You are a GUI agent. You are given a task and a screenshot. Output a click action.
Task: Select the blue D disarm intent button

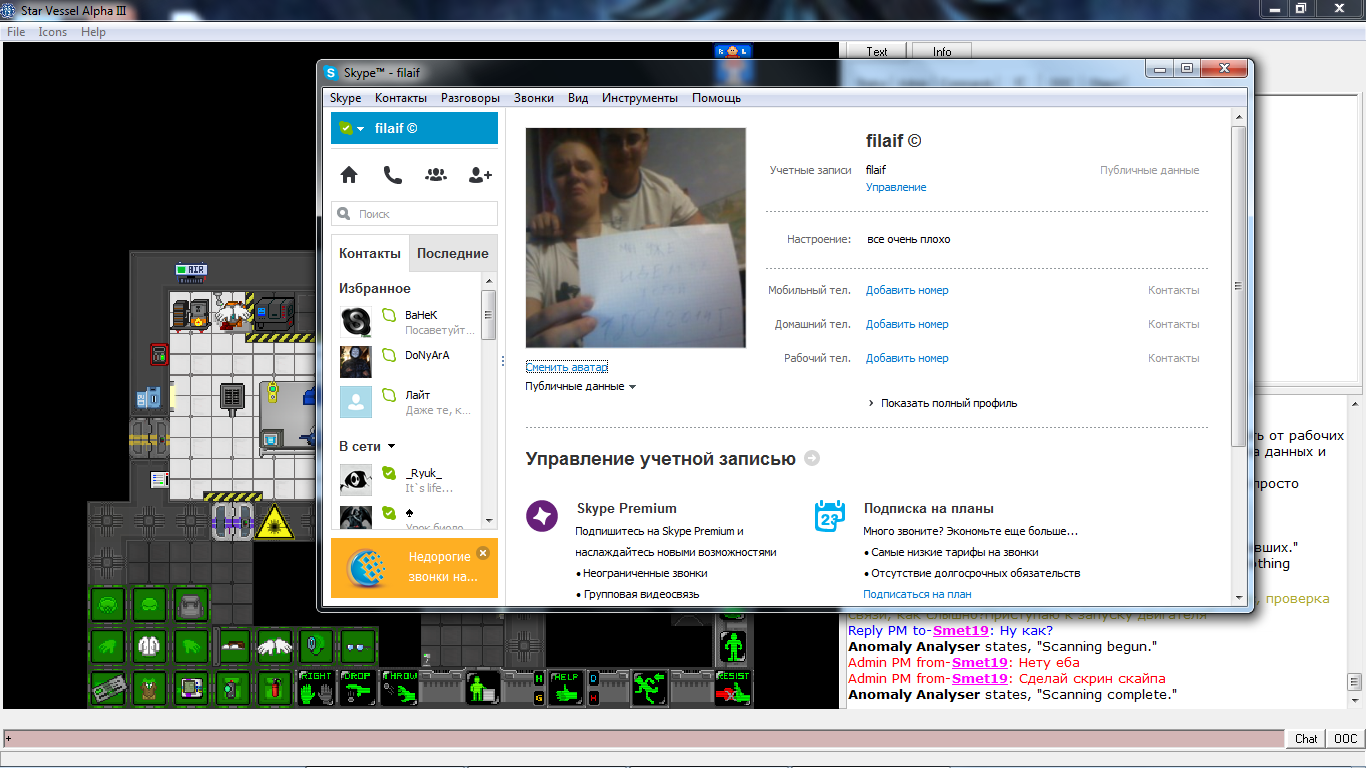[x=593, y=678]
